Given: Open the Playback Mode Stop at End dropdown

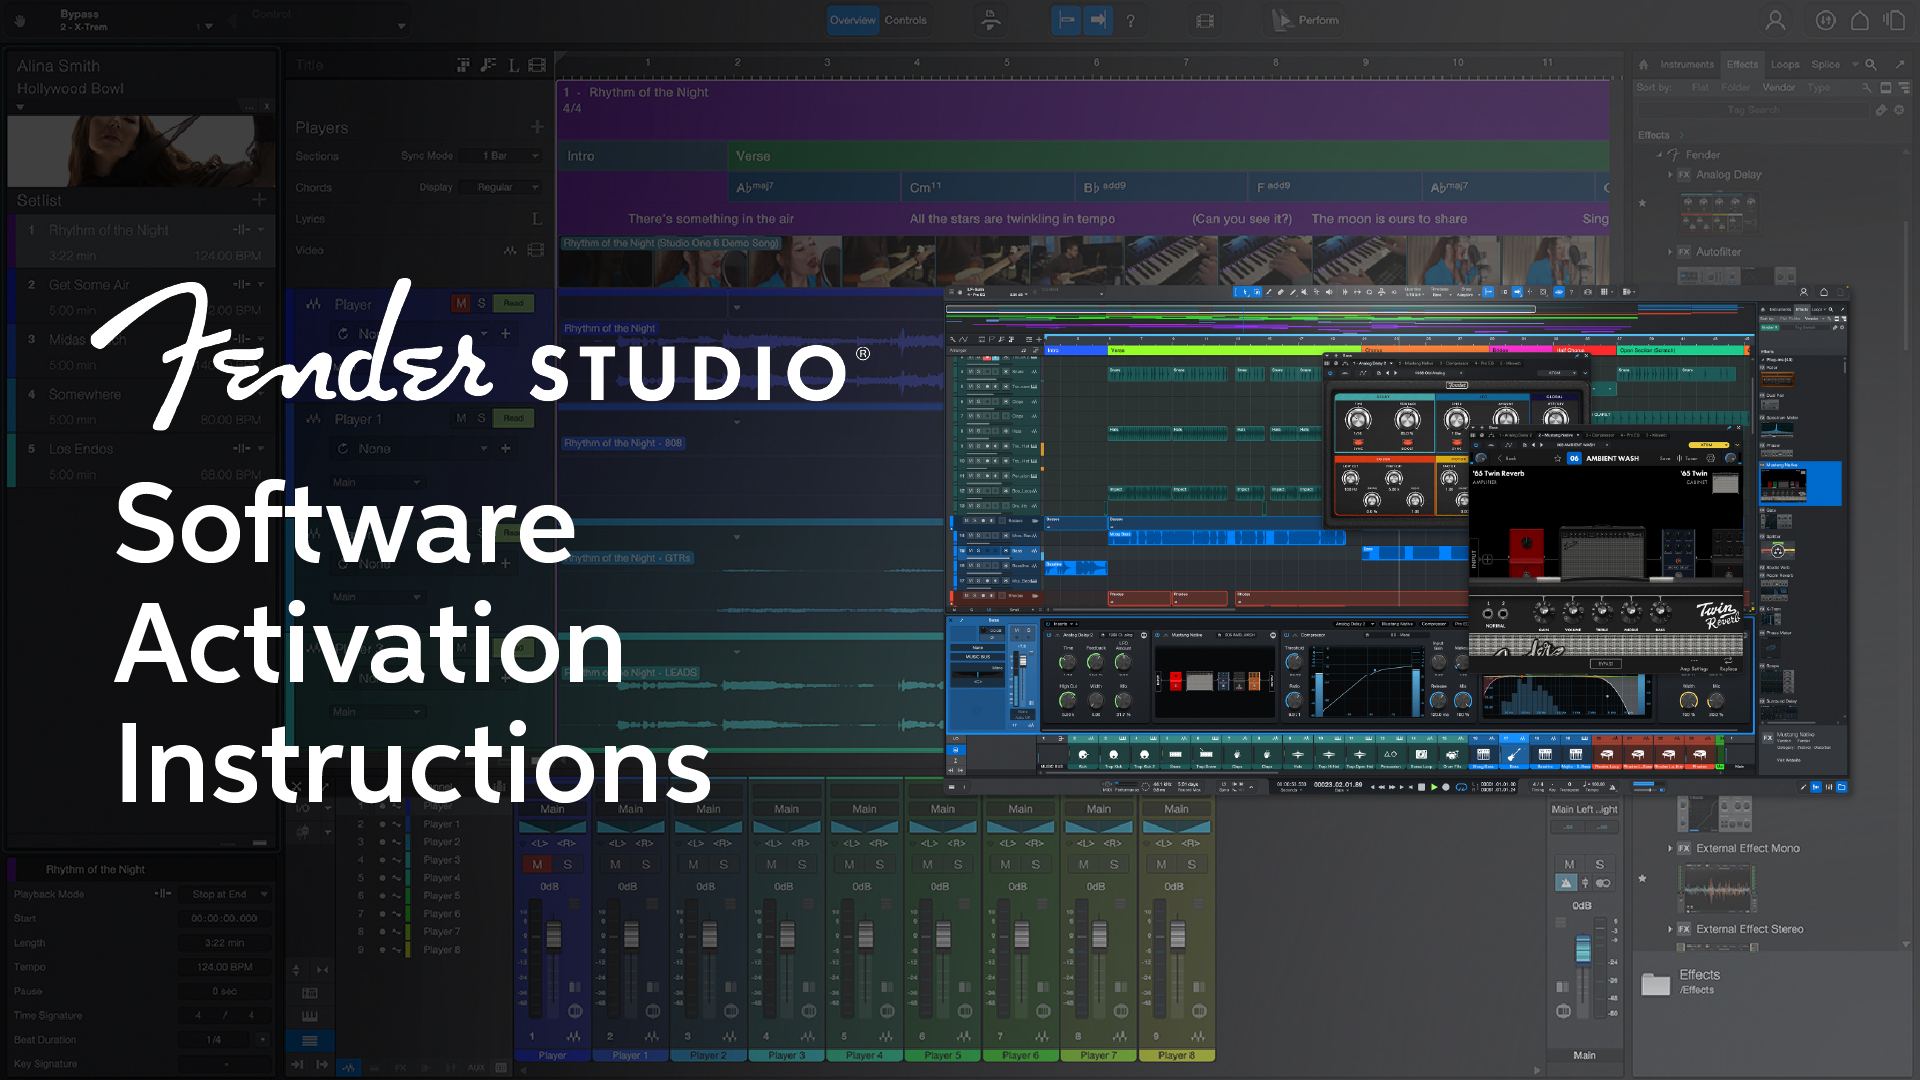Looking at the screenshot, I should click(226, 893).
